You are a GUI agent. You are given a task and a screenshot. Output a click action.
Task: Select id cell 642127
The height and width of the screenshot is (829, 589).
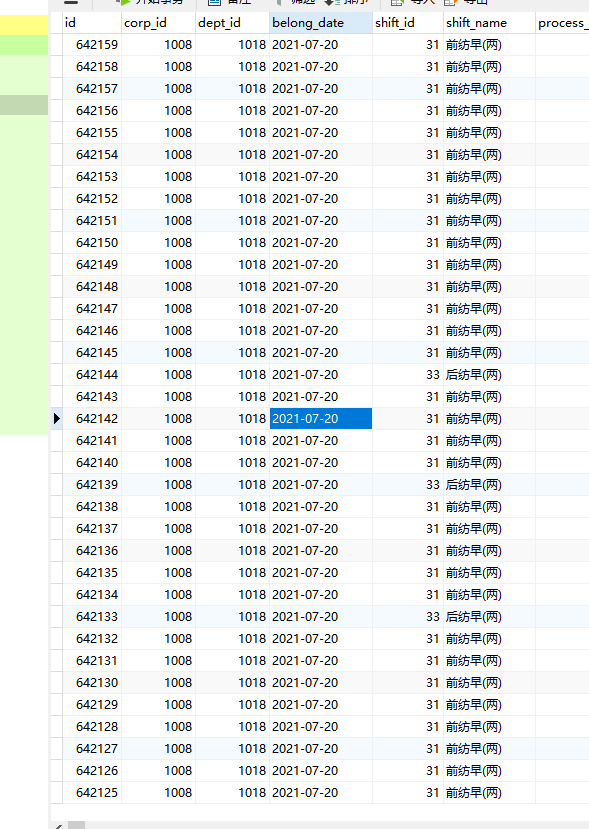[92, 749]
